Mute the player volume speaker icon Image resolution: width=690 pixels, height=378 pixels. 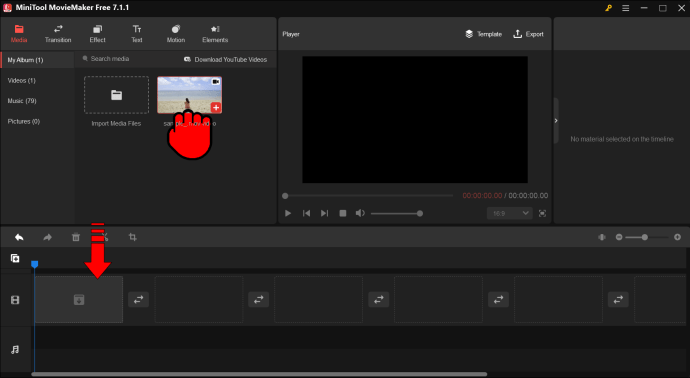pos(360,213)
